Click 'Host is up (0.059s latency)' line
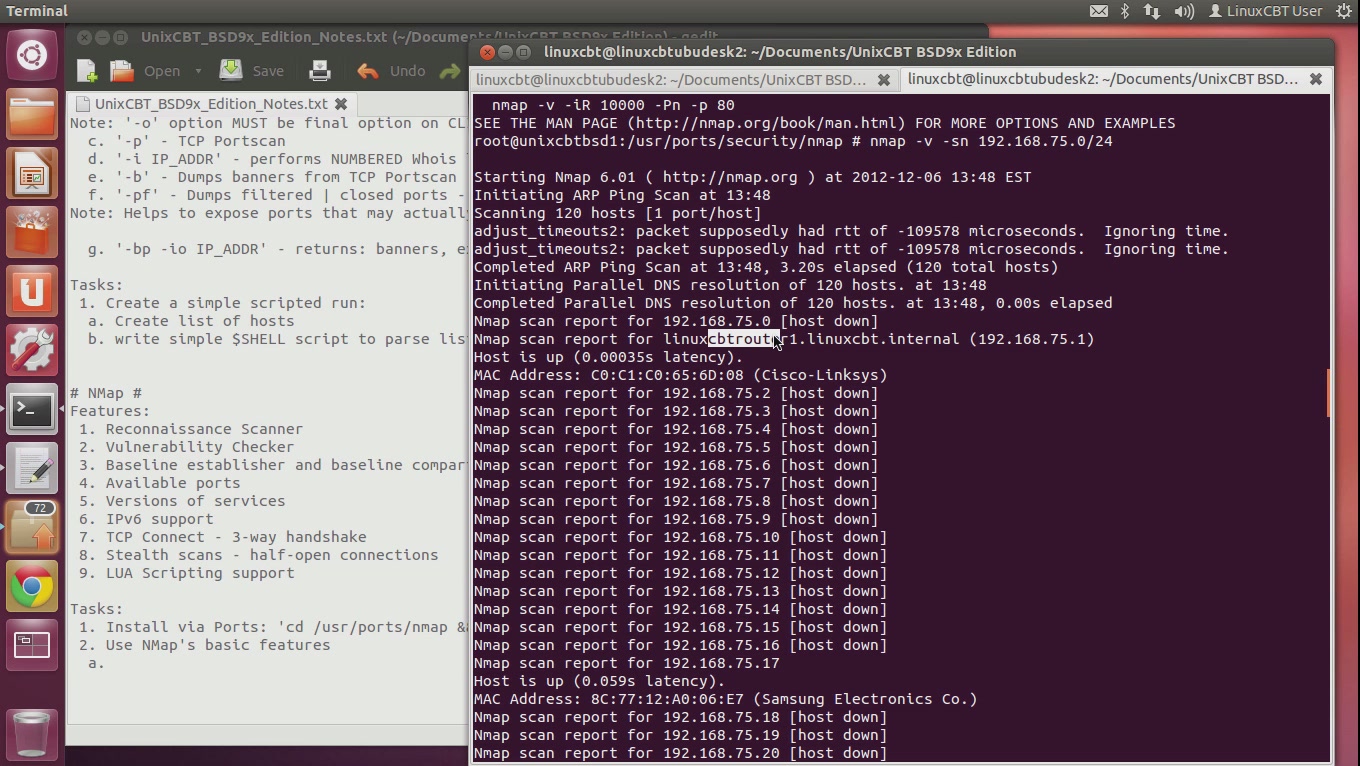This screenshot has height=766, width=1360. point(599,681)
